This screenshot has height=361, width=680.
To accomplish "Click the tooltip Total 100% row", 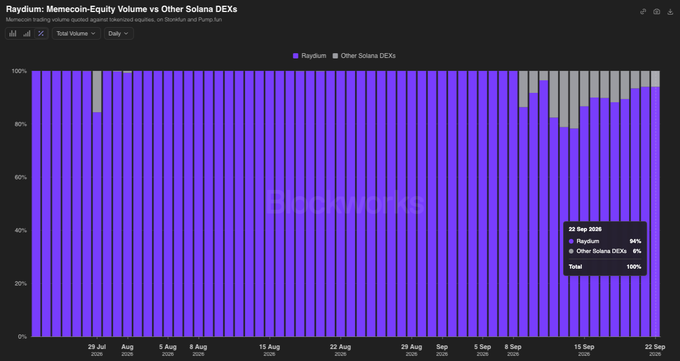I will pyautogui.click(x=605, y=267).
